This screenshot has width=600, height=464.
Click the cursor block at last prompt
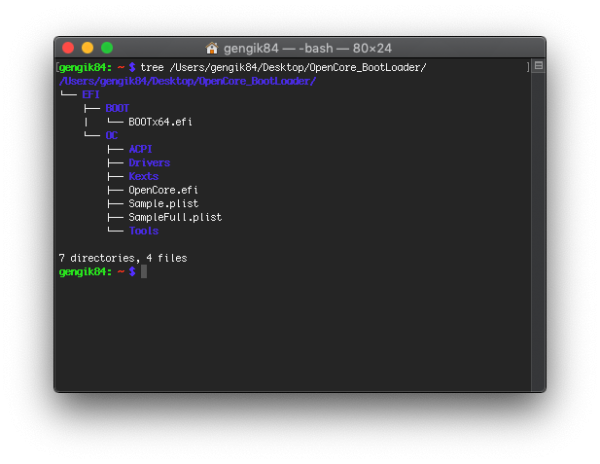144,272
